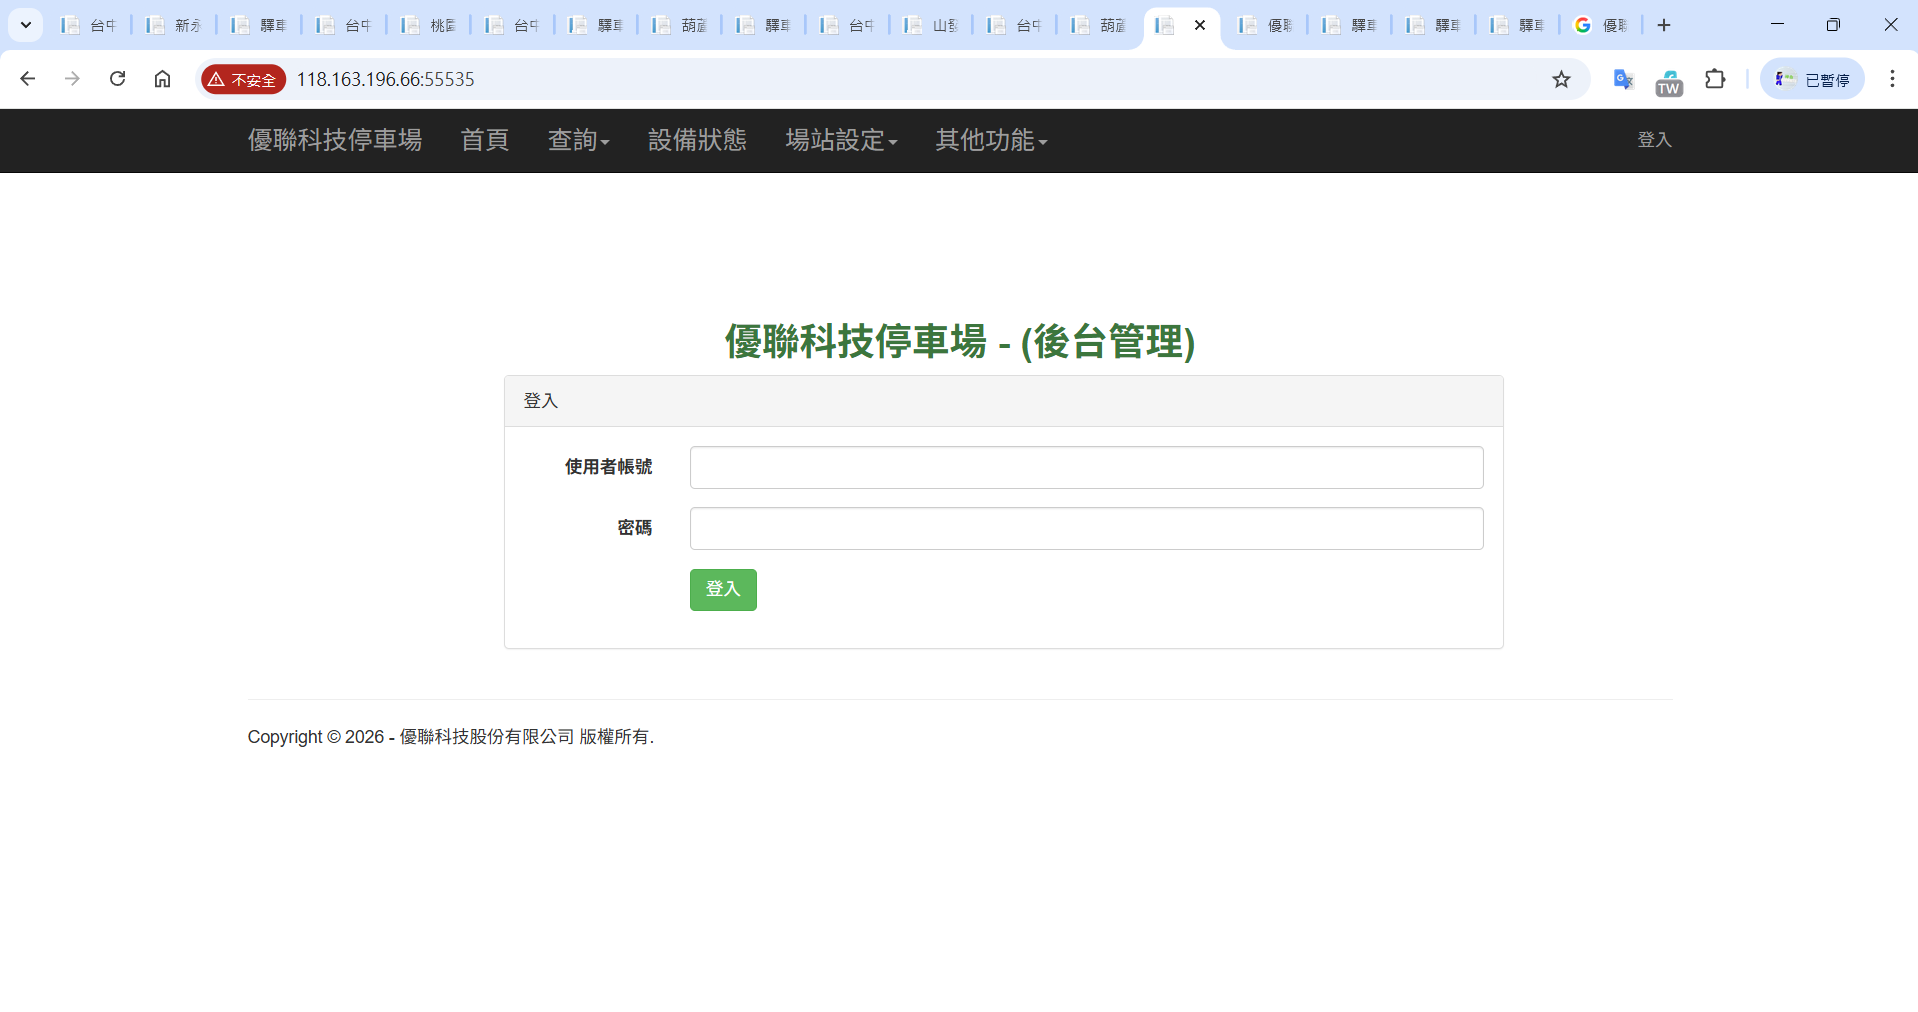Click the 優聯科技停車場 - (後台管理) title
Image resolution: width=1918 pixels, height=1012 pixels.
pos(959,341)
